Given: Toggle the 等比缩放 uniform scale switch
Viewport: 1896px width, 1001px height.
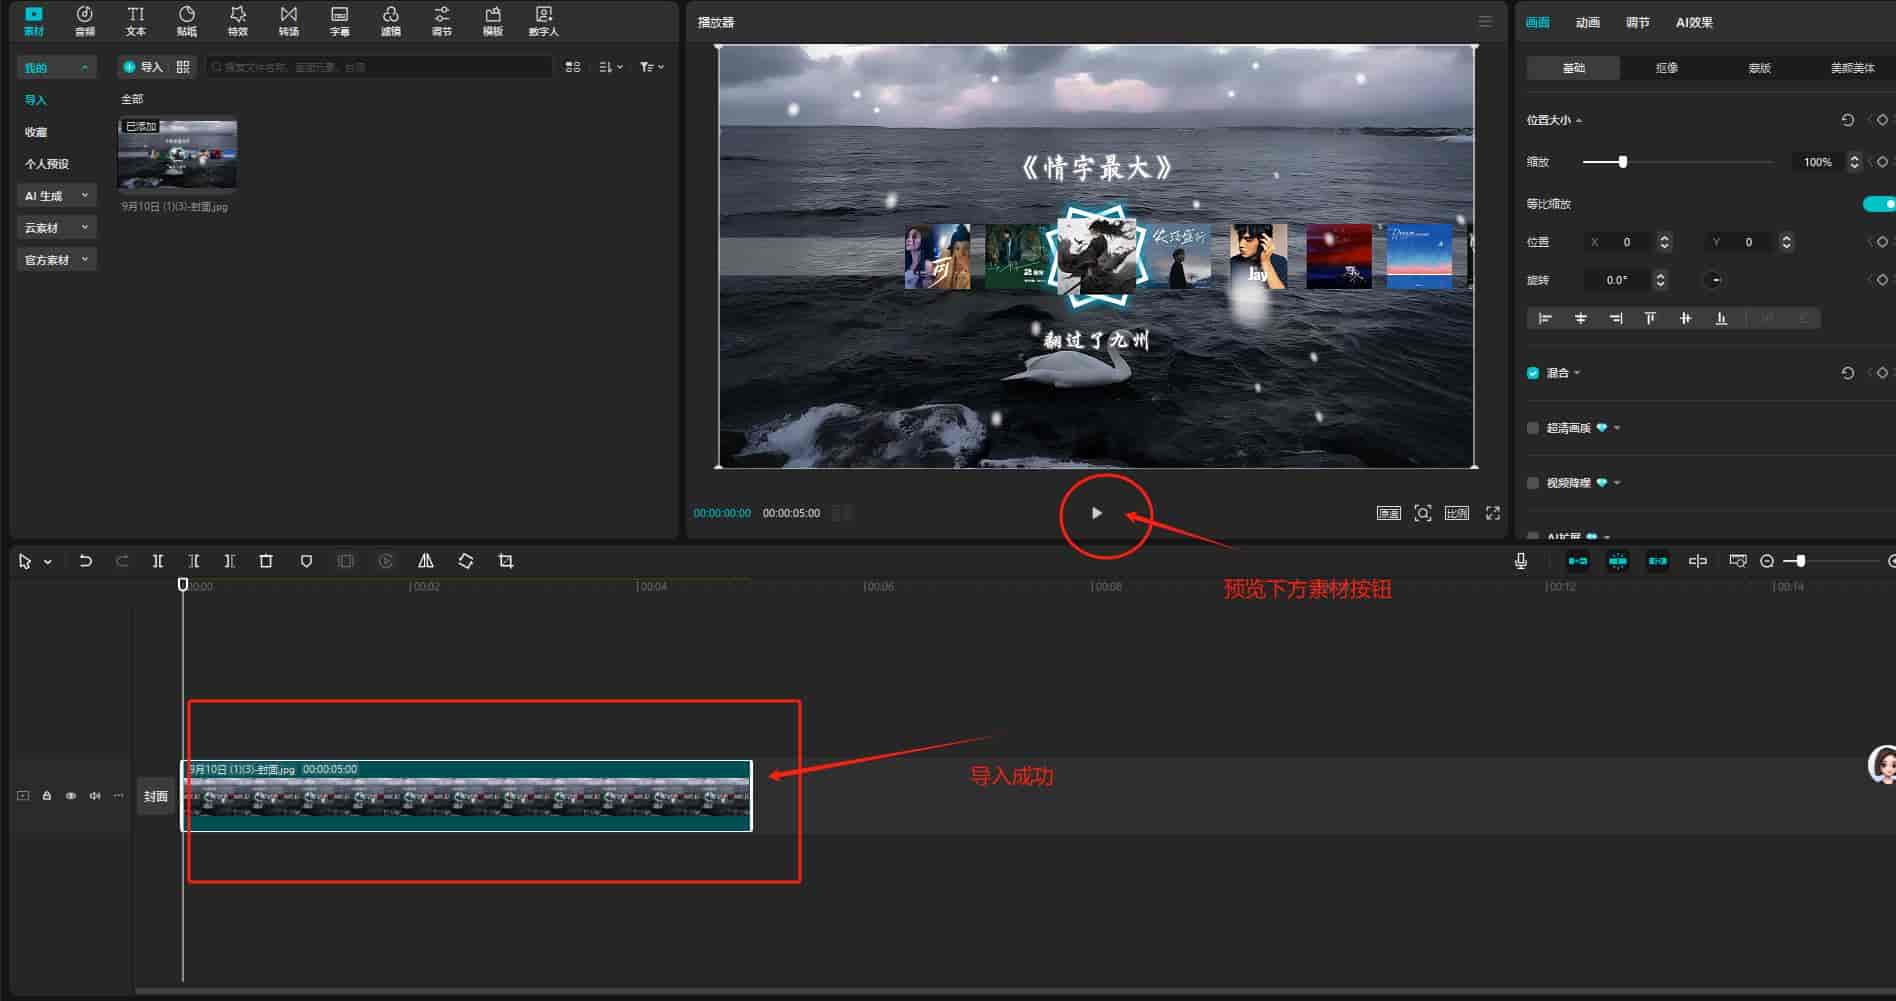Looking at the screenshot, I should pos(1878,204).
